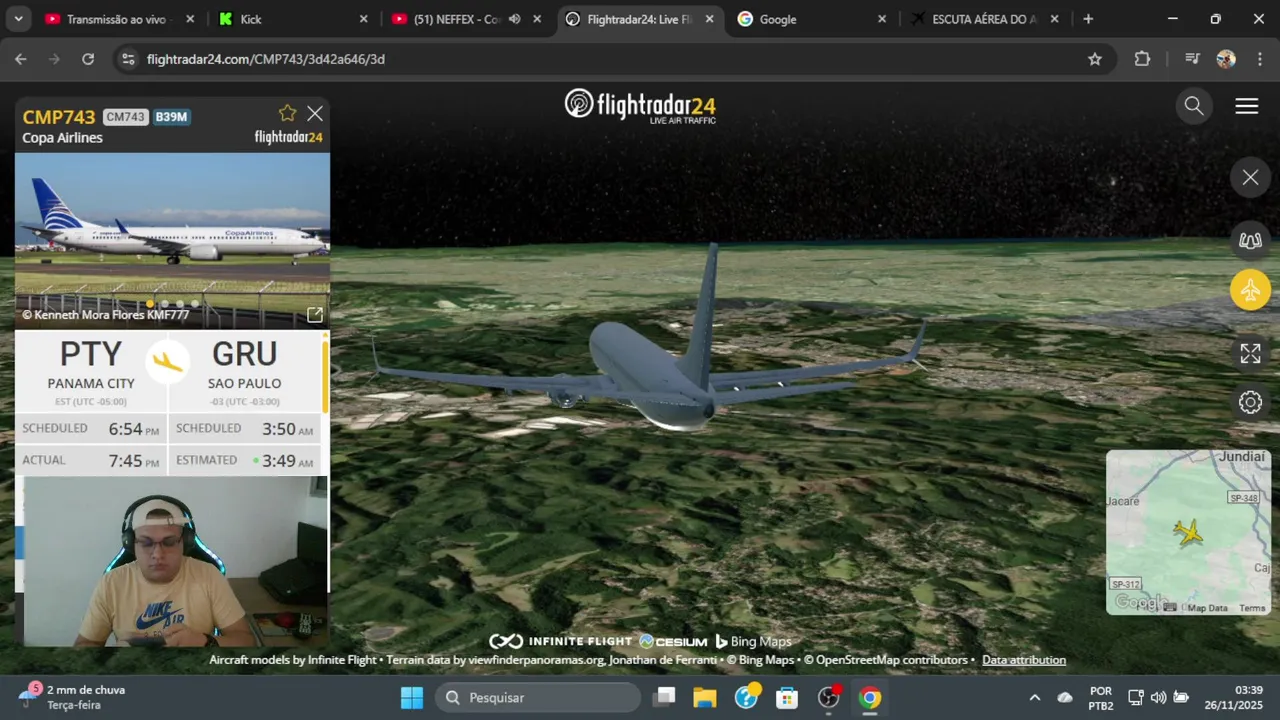Click the flight panel yellow scrollbar
The image size is (1280, 720).
coord(324,375)
